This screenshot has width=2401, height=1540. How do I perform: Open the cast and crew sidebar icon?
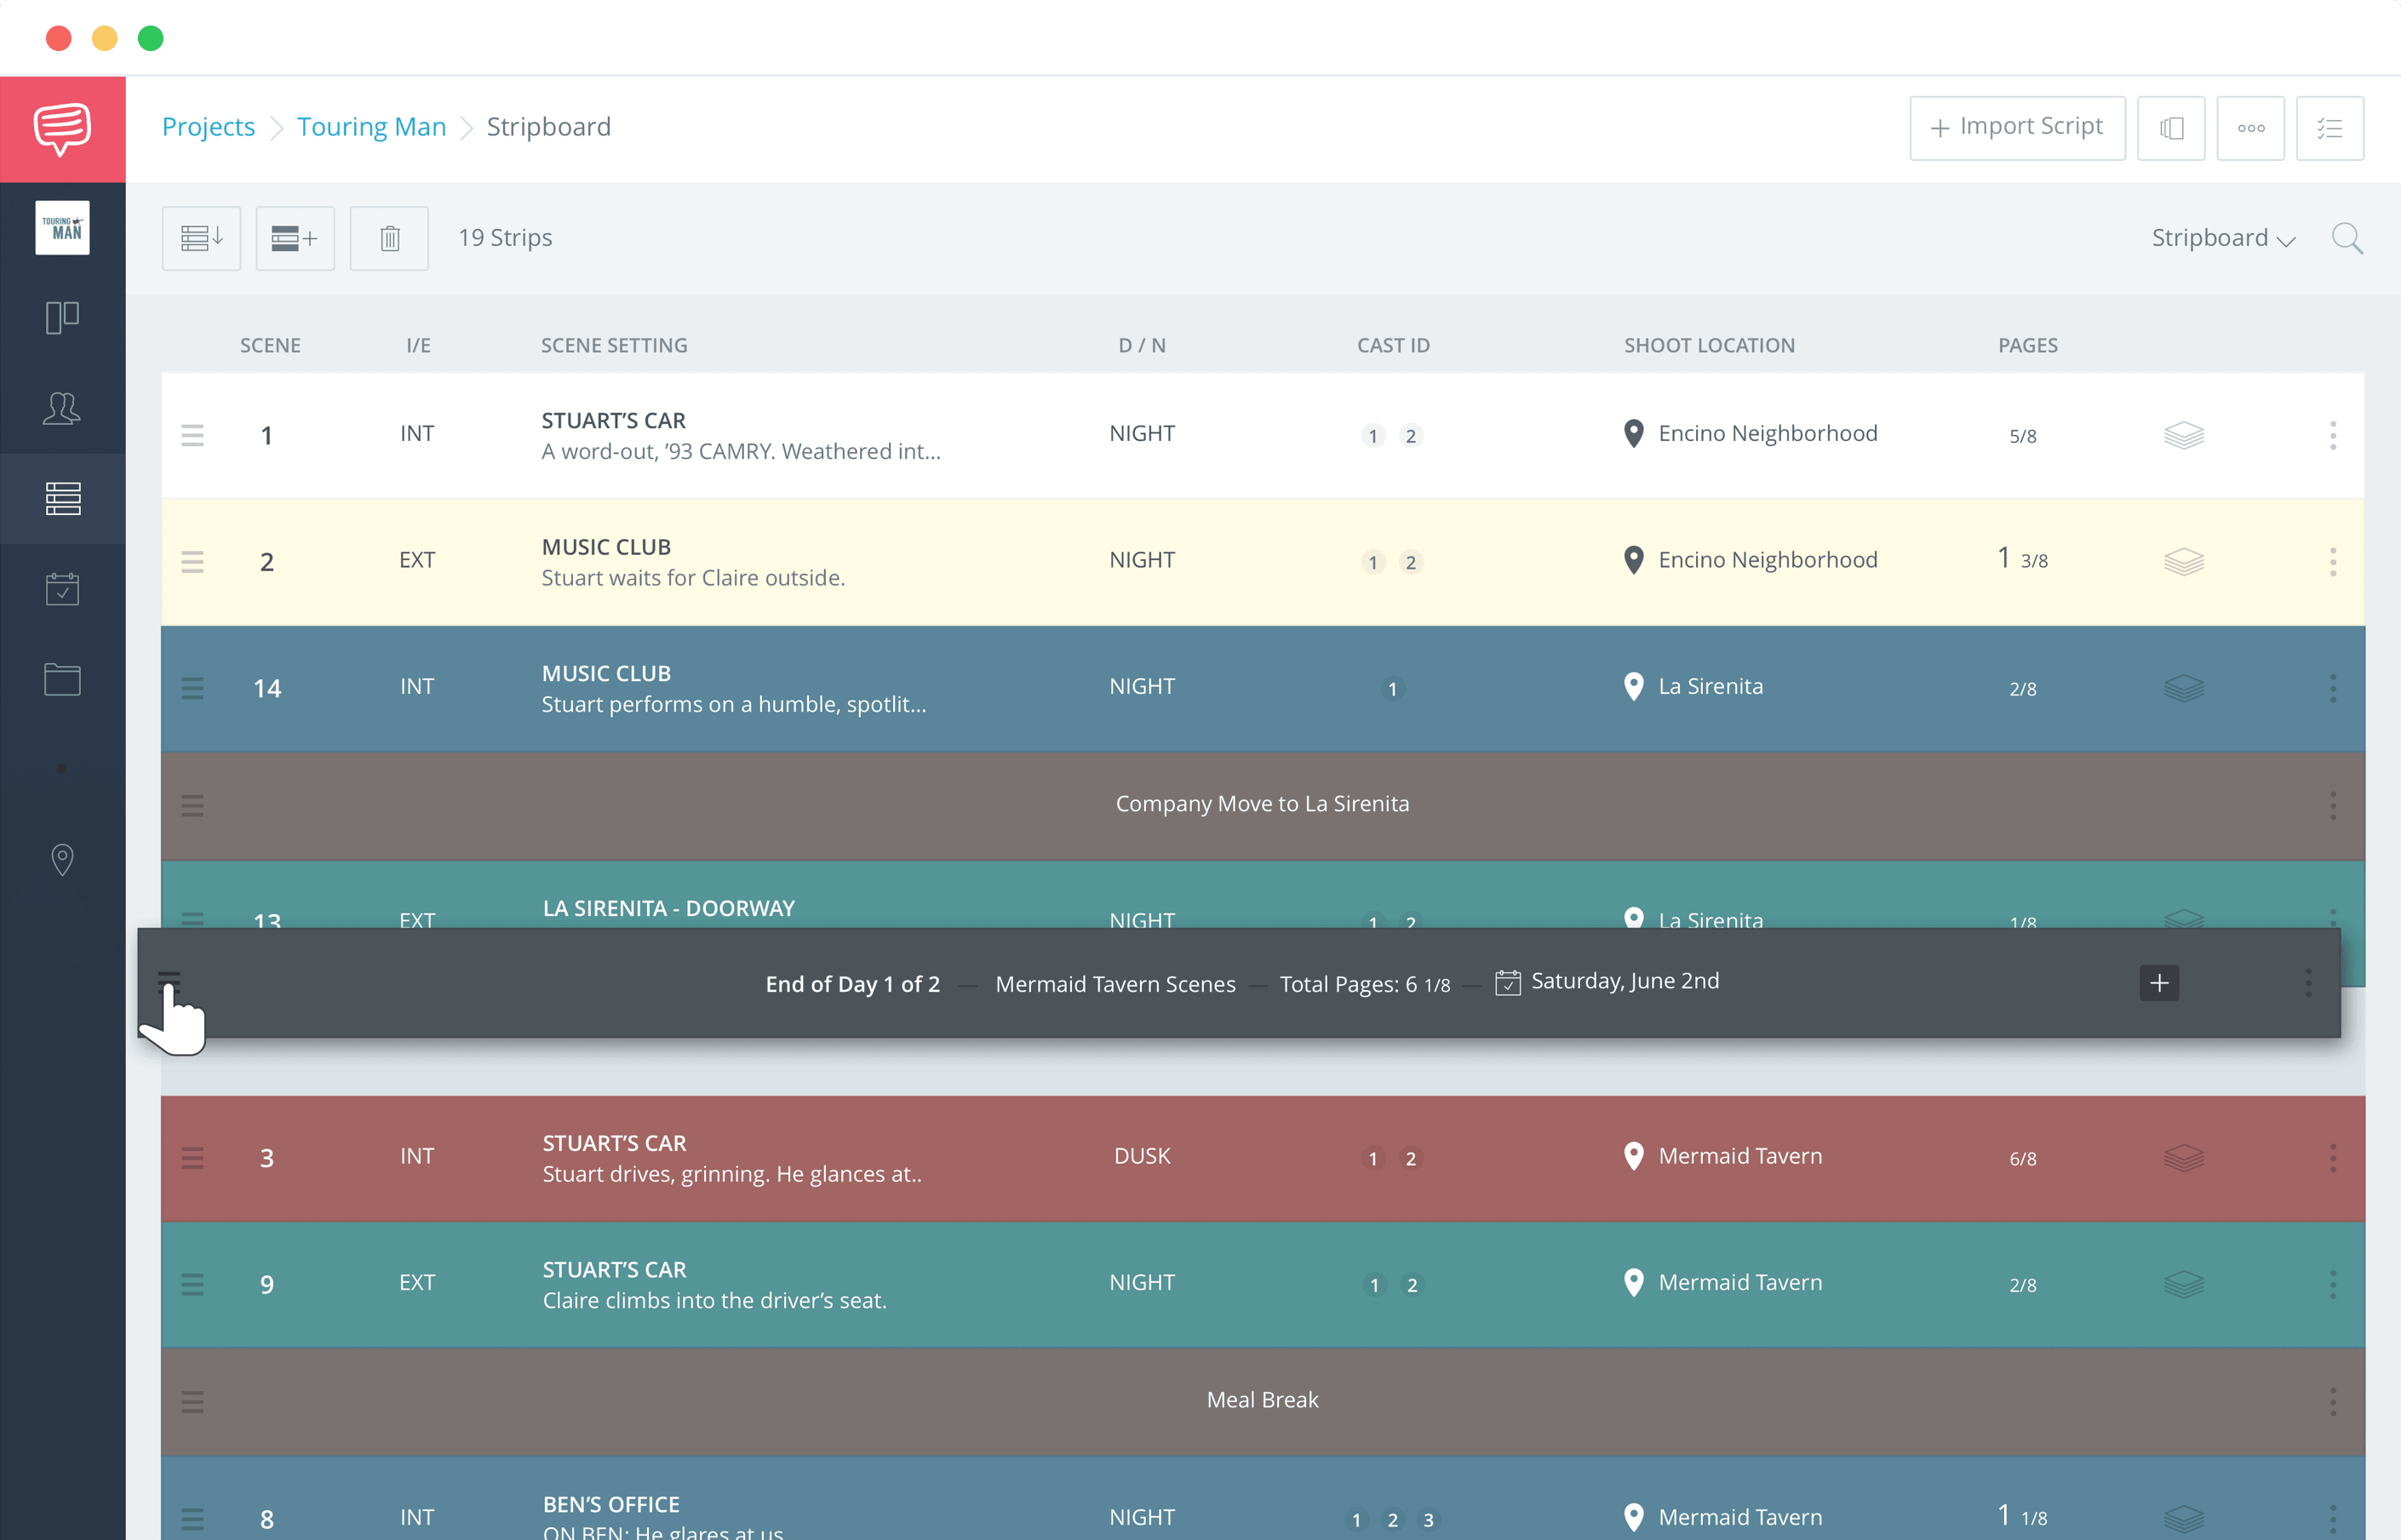click(x=62, y=408)
